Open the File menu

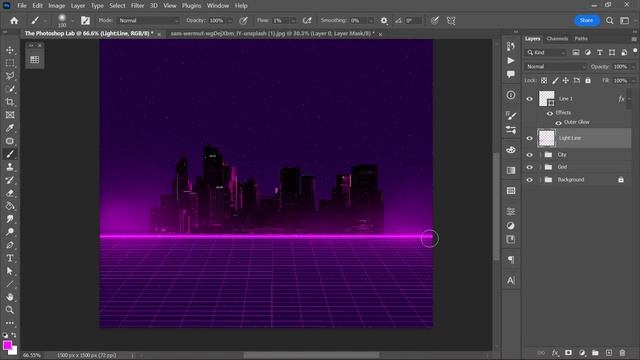pyautogui.click(x=22, y=6)
